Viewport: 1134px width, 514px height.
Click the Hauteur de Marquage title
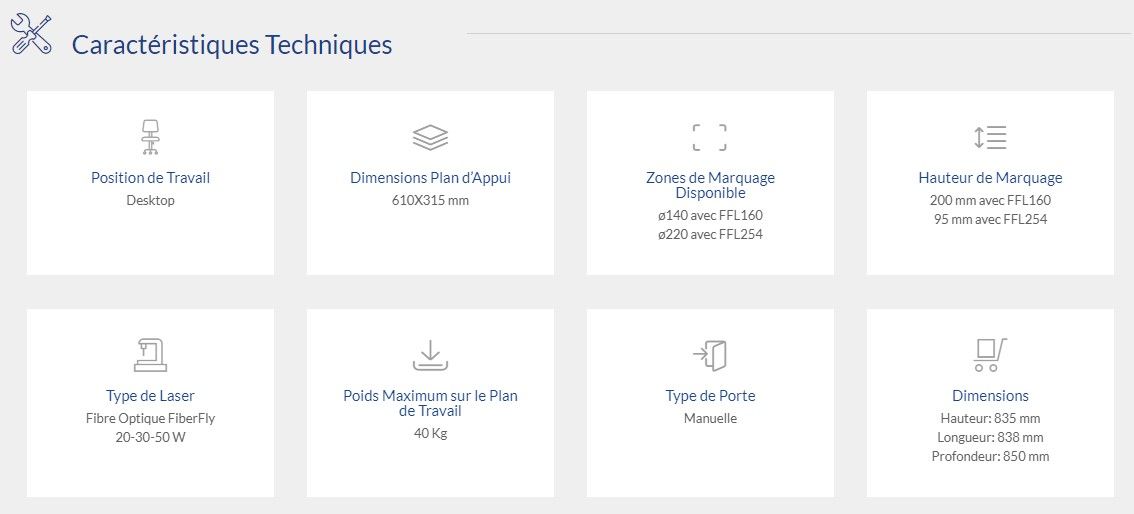coord(990,178)
